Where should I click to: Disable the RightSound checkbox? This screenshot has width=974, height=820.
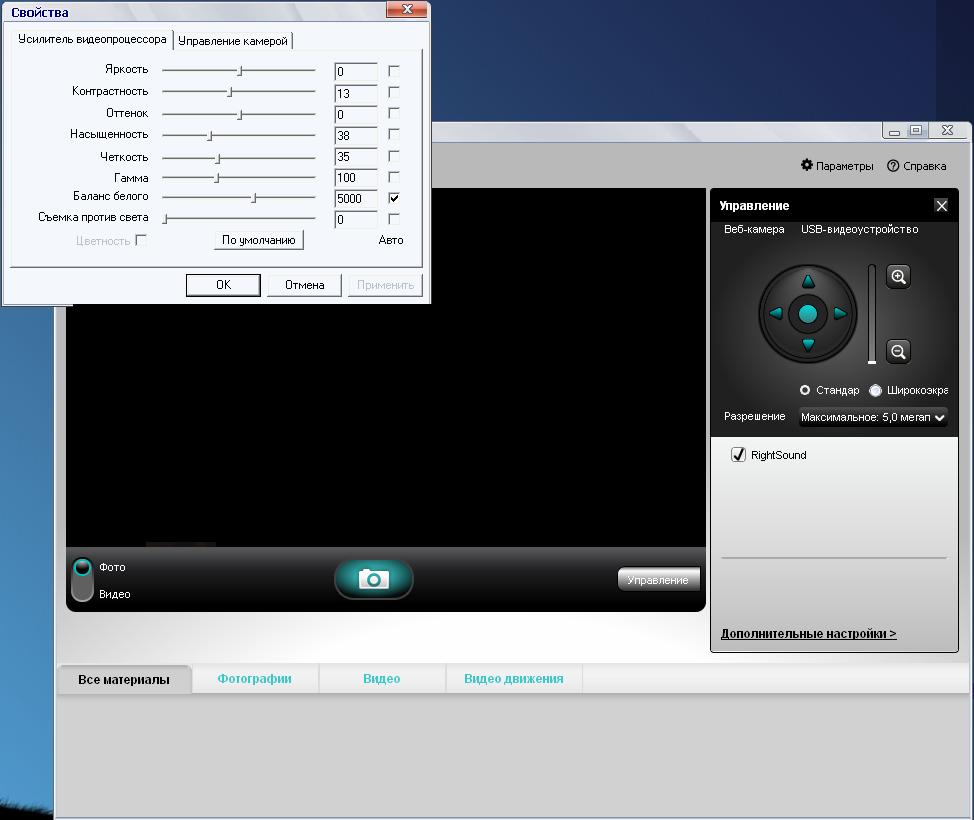739,455
